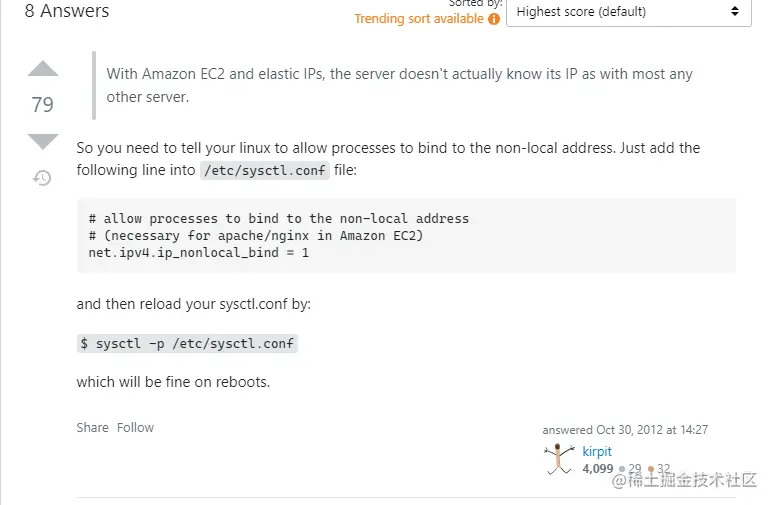Viewport: 773px width, 505px height.
Task: Open the Highest score (default) sort dropdown
Action: 628,12
